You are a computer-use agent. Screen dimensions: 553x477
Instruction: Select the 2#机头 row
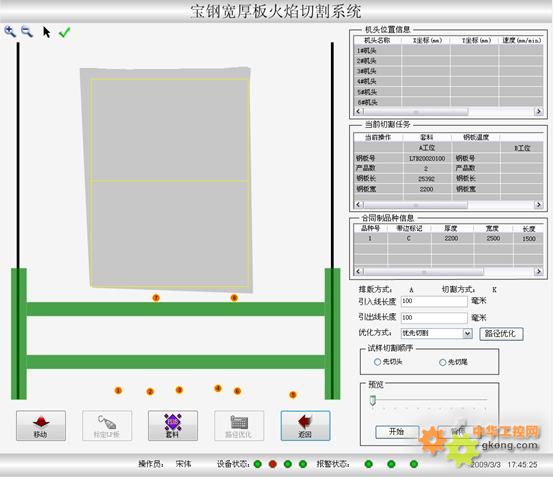[448, 61]
